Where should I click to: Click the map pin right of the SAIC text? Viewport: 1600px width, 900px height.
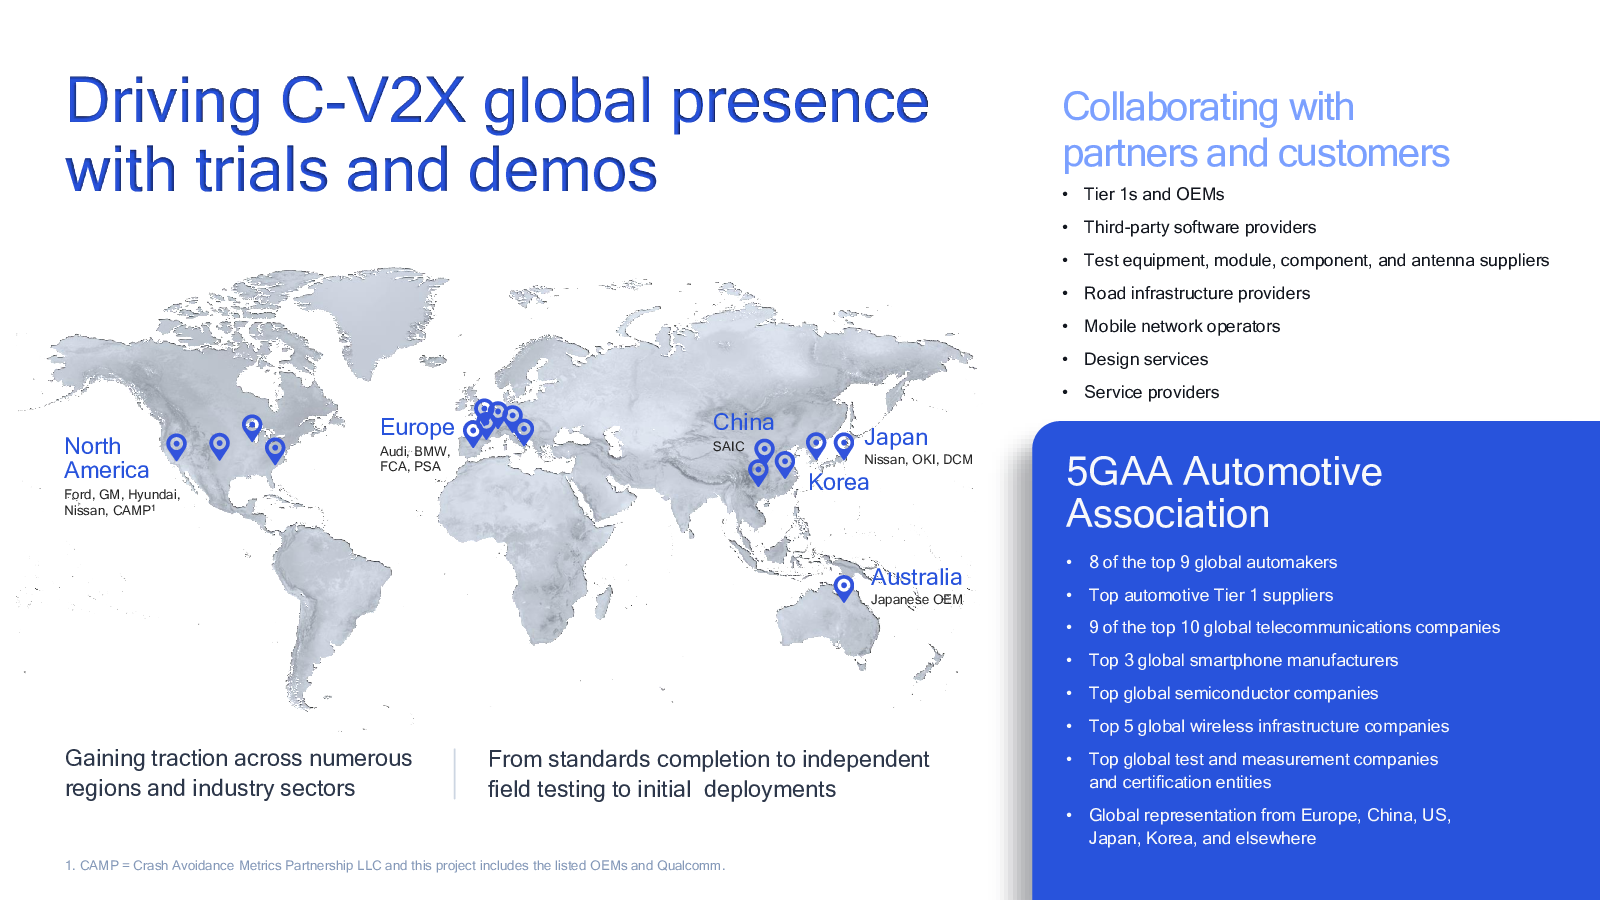pyautogui.click(x=764, y=451)
